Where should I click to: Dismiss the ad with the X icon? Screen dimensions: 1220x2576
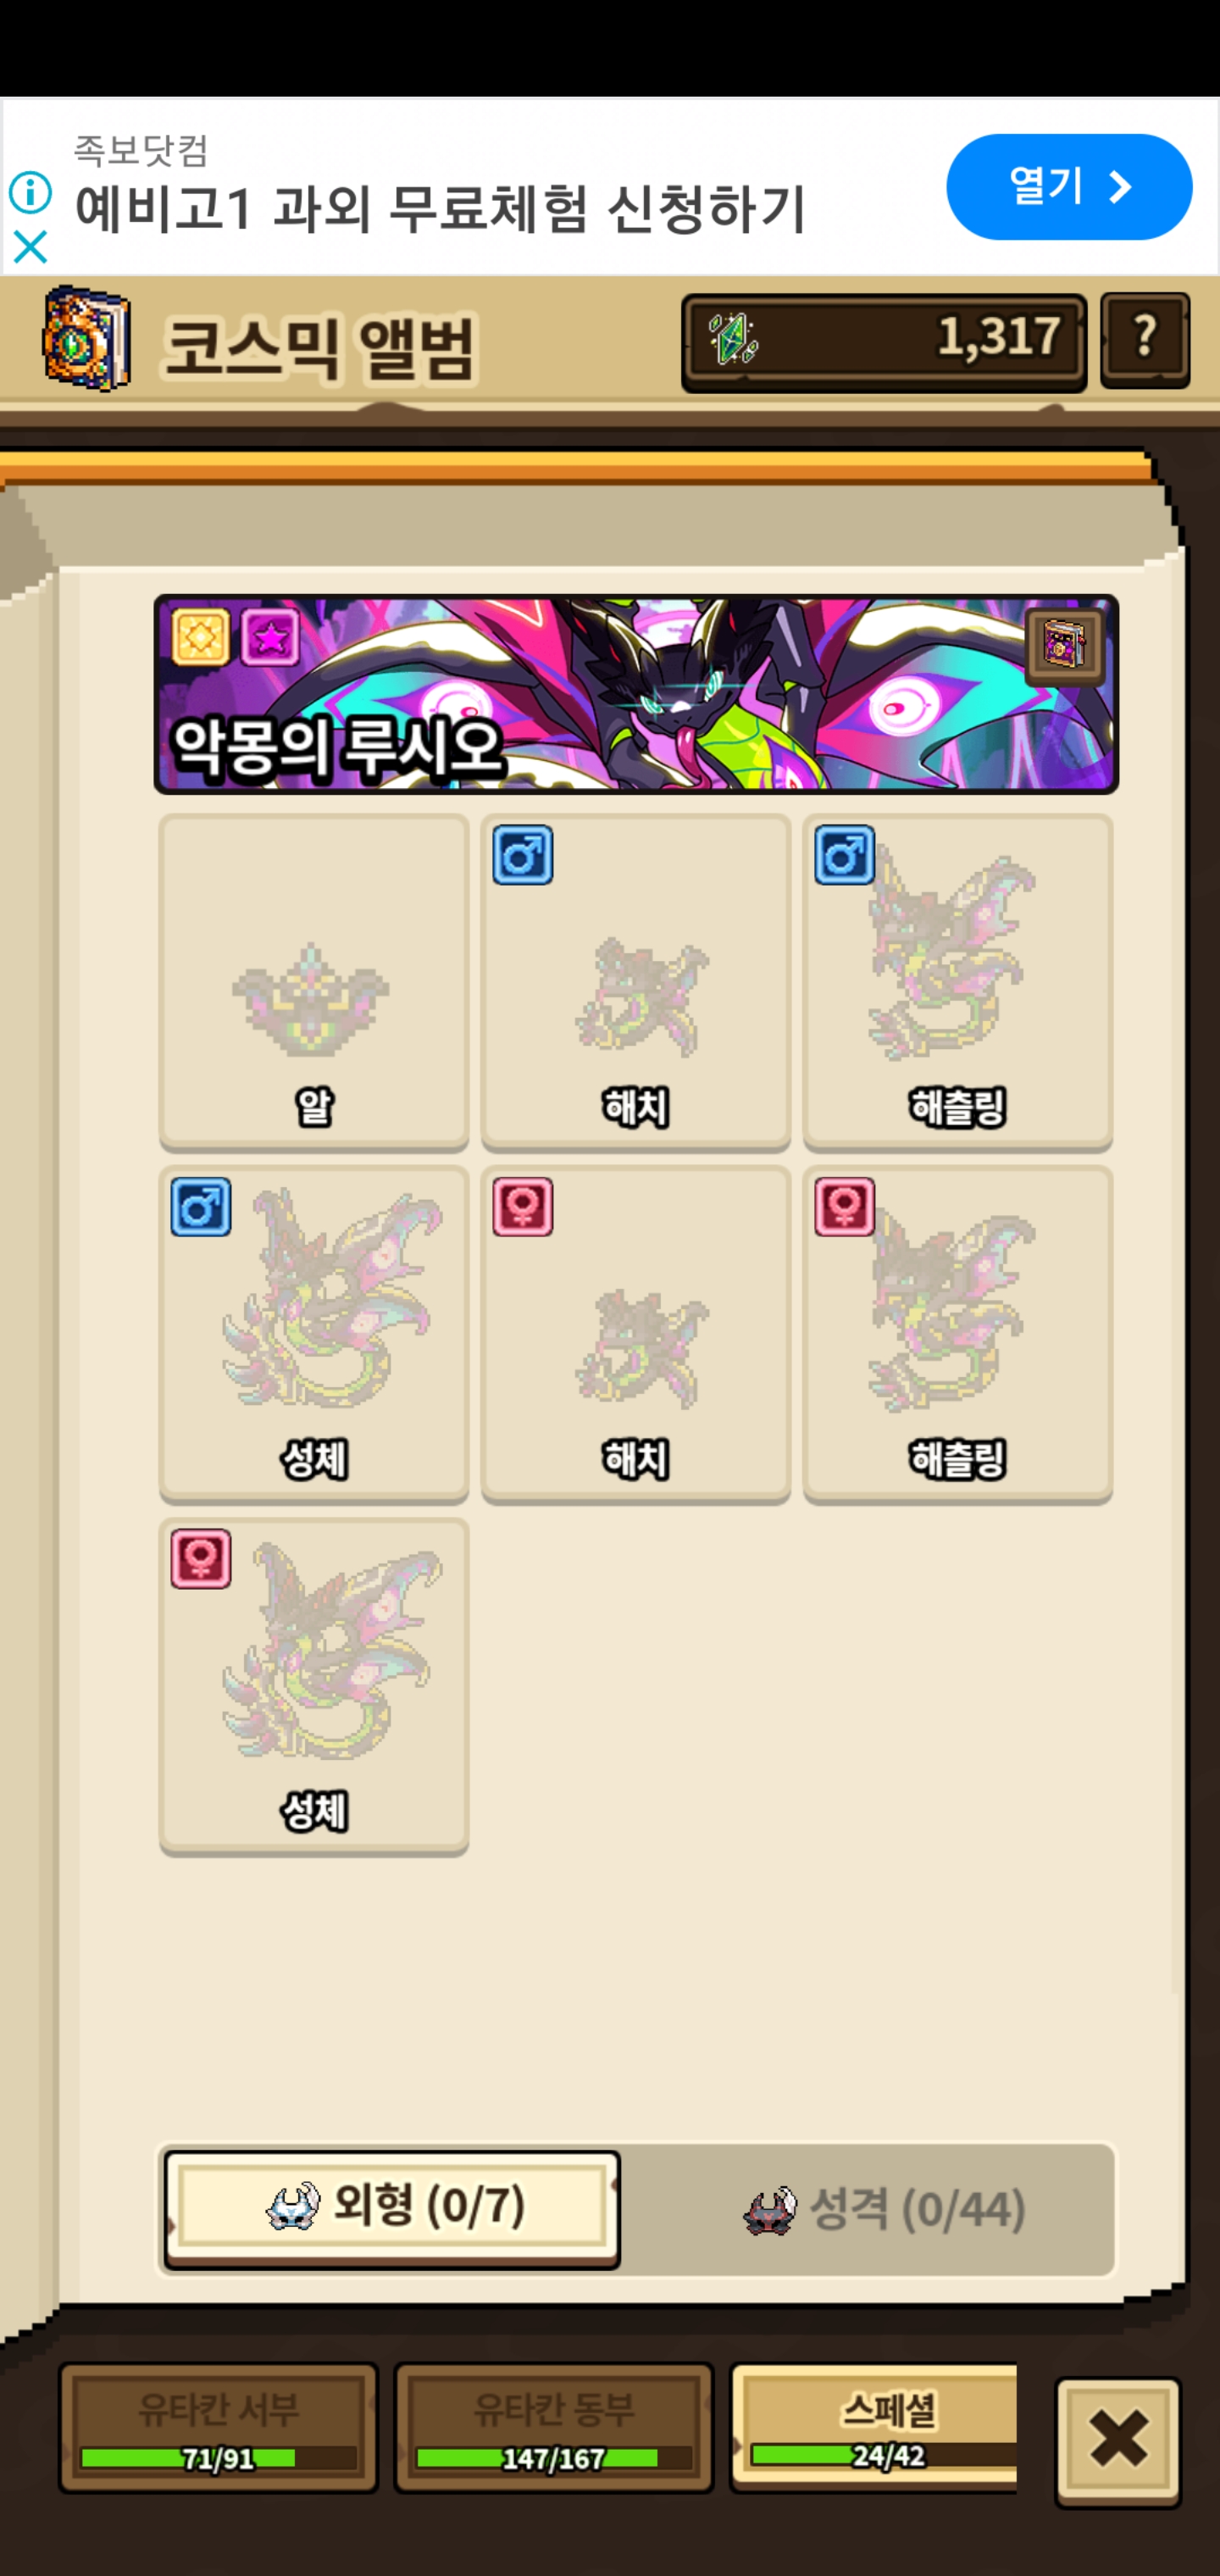(x=30, y=246)
